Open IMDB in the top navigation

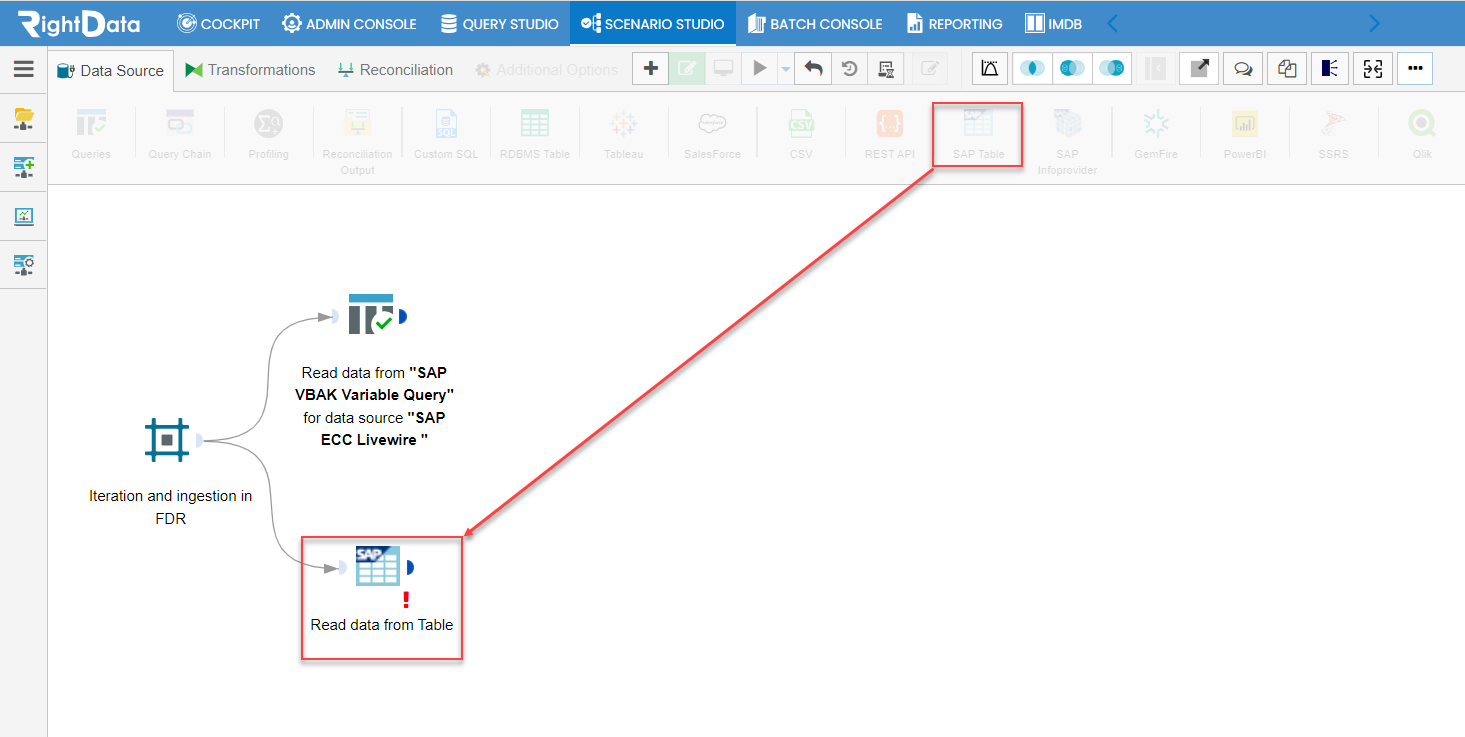tap(1054, 23)
